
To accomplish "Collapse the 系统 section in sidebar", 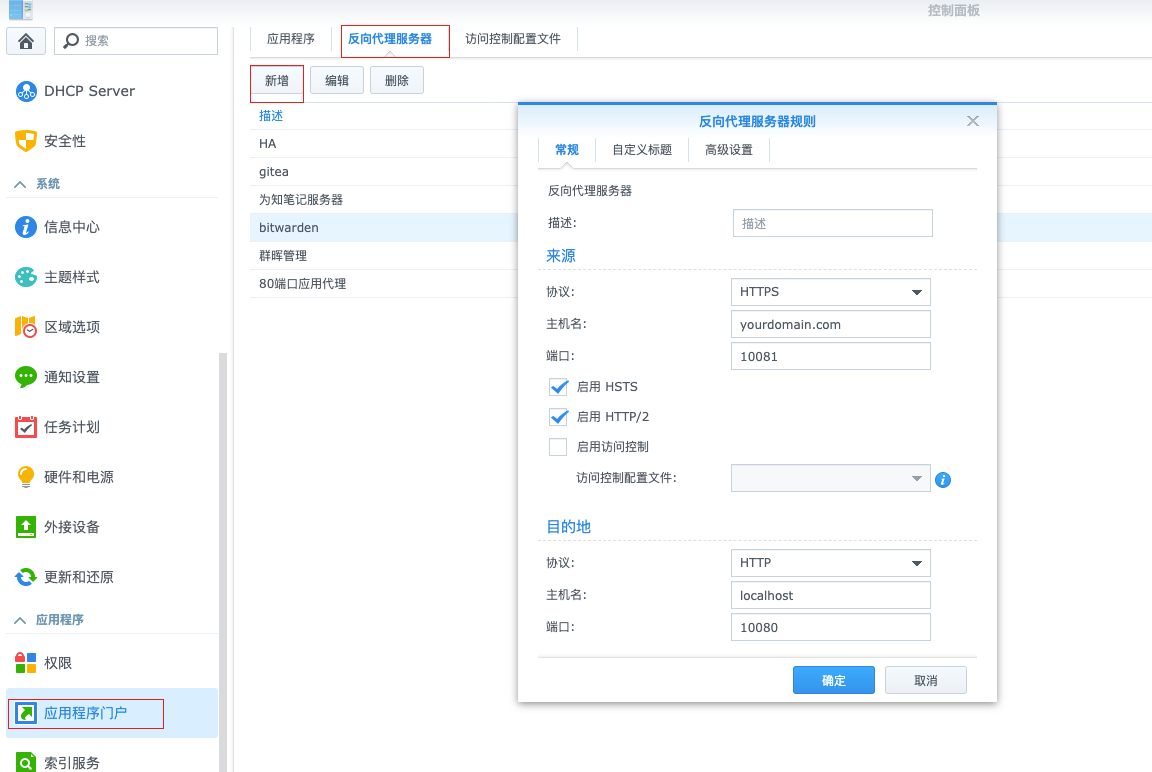I will pyautogui.click(x=20, y=184).
